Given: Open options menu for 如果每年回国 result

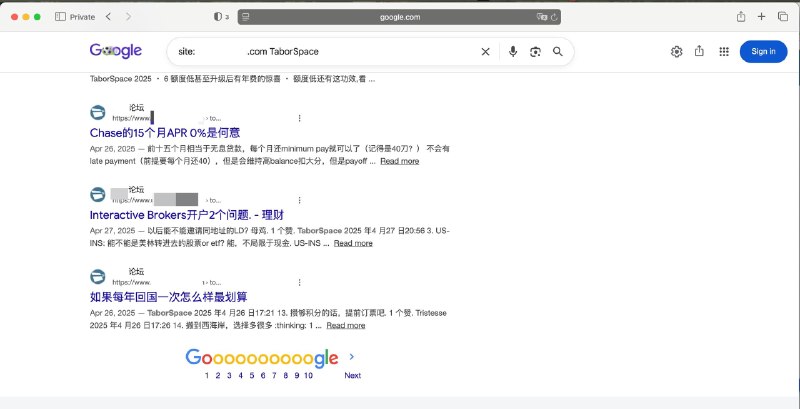Looking at the screenshot, I should pos(299,282).
